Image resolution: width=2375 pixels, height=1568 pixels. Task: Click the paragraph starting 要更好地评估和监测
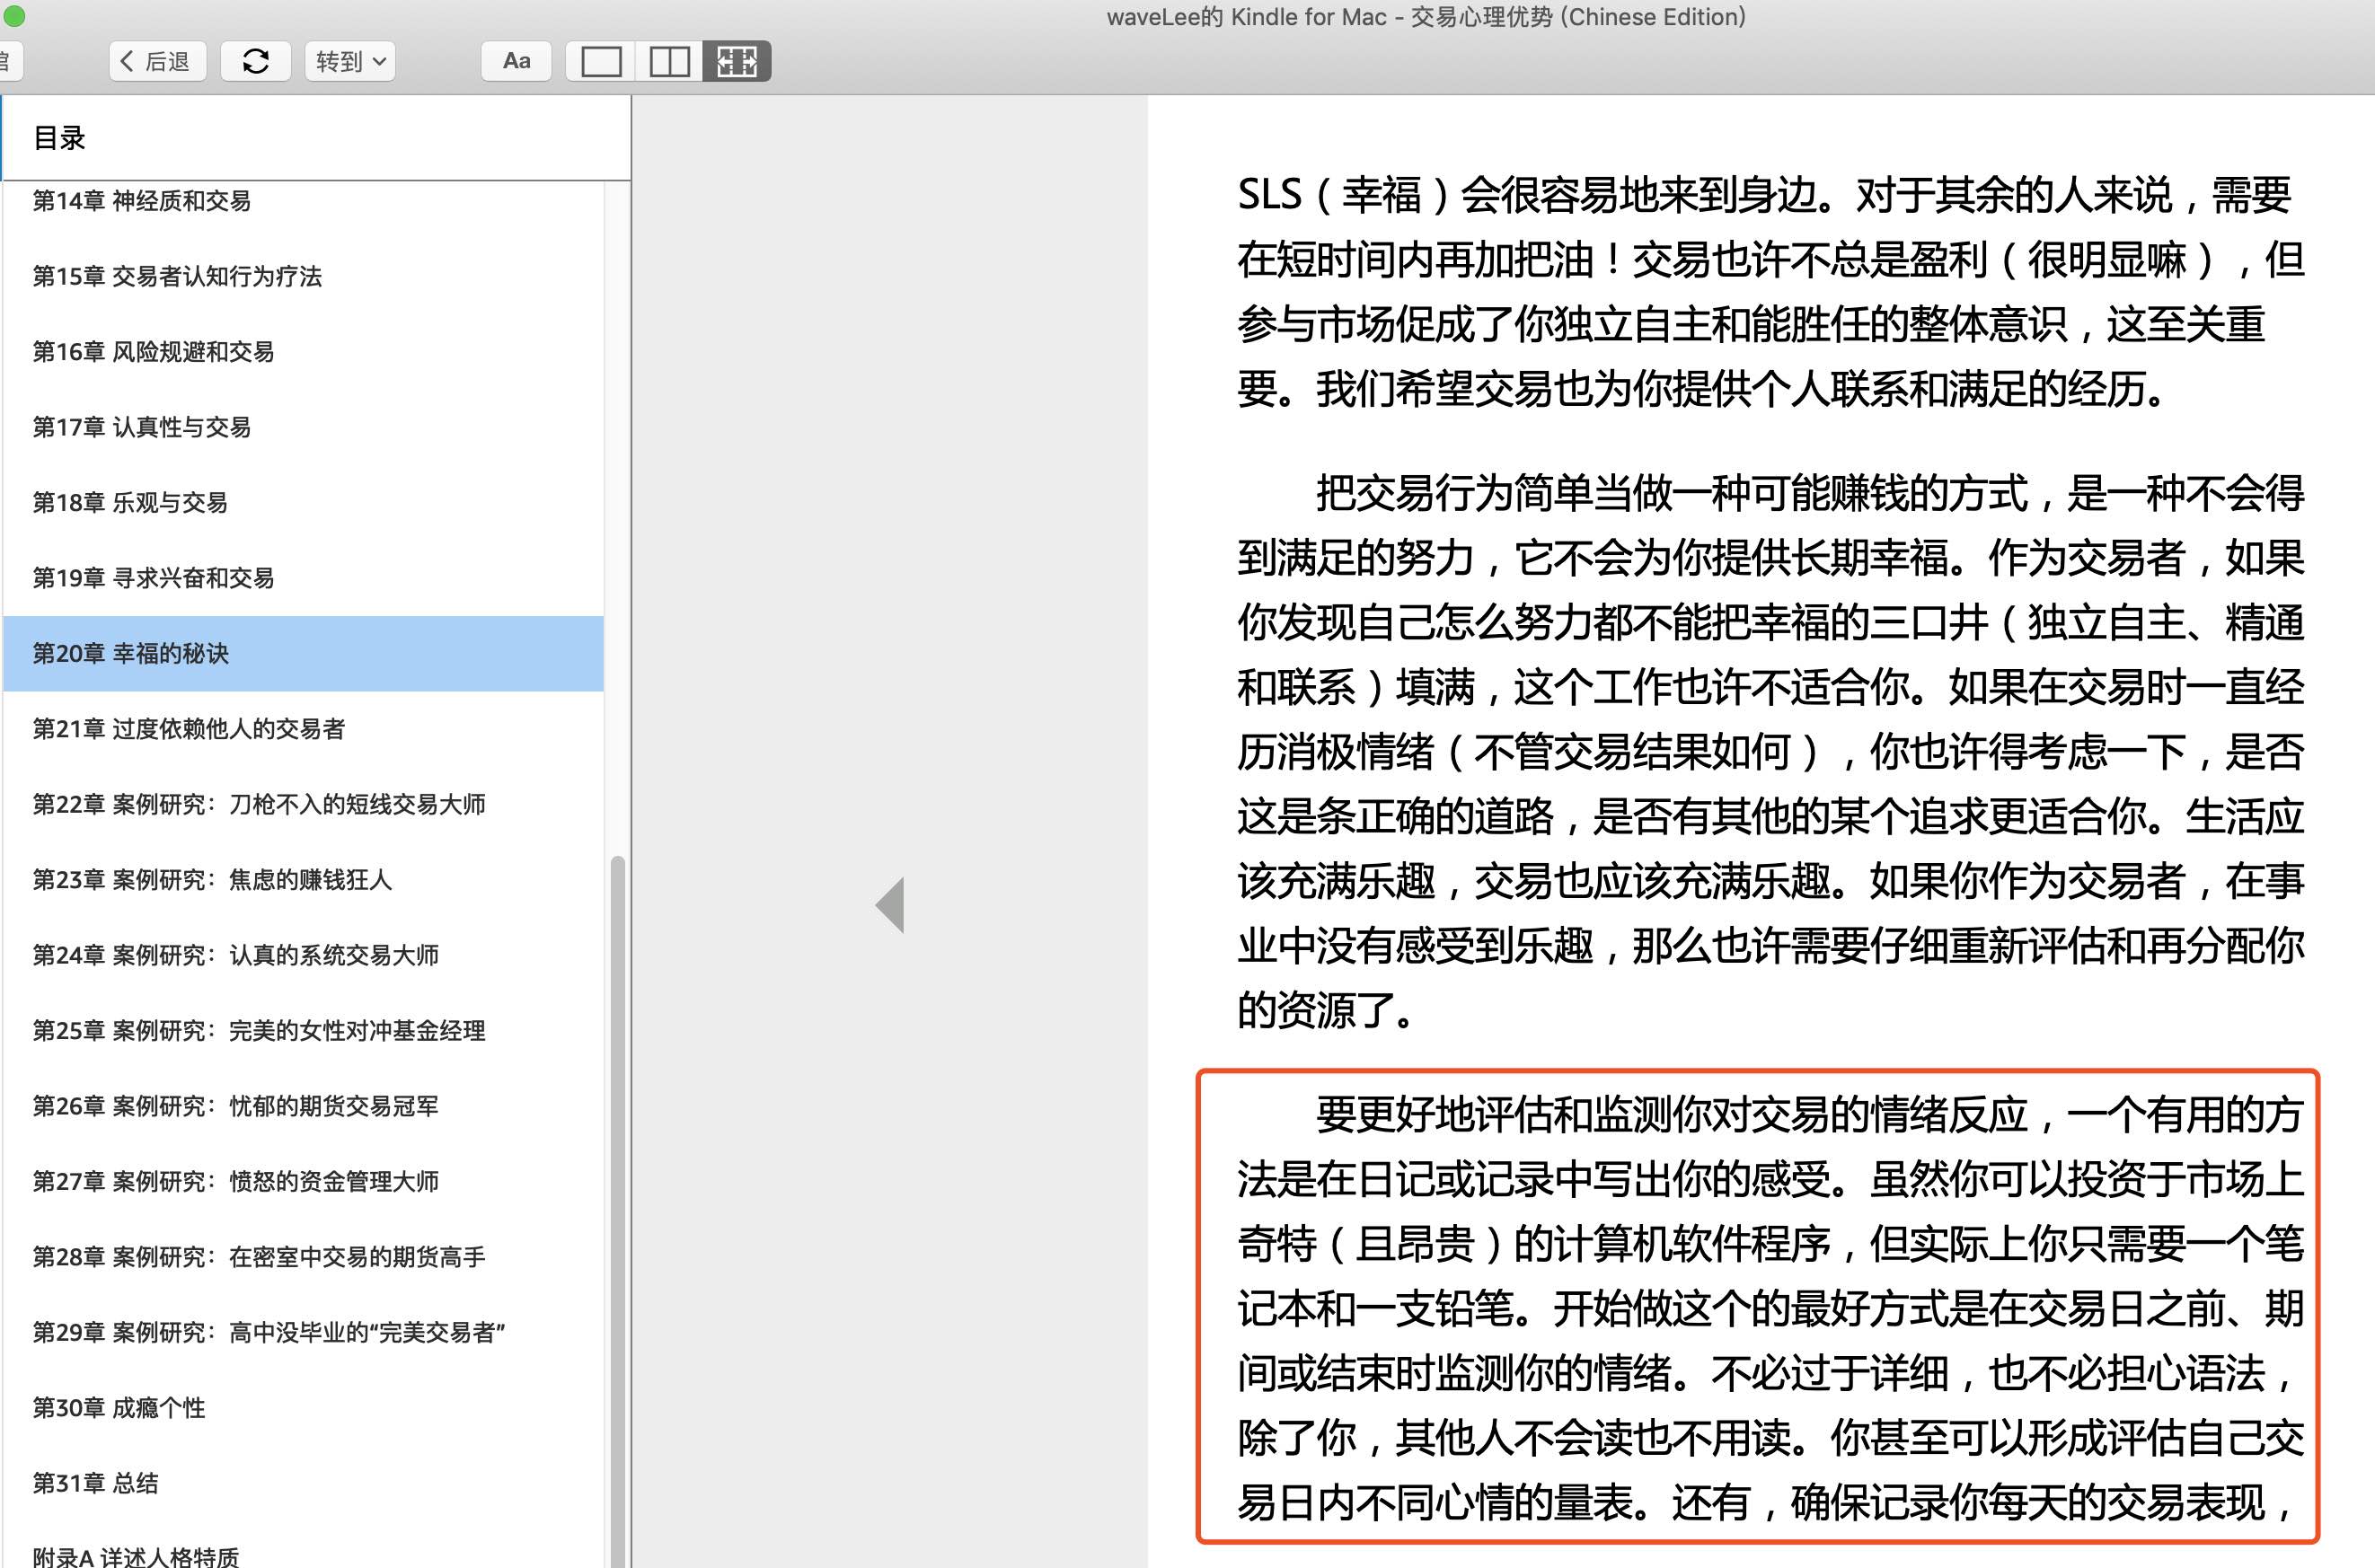point(1770,1308)
